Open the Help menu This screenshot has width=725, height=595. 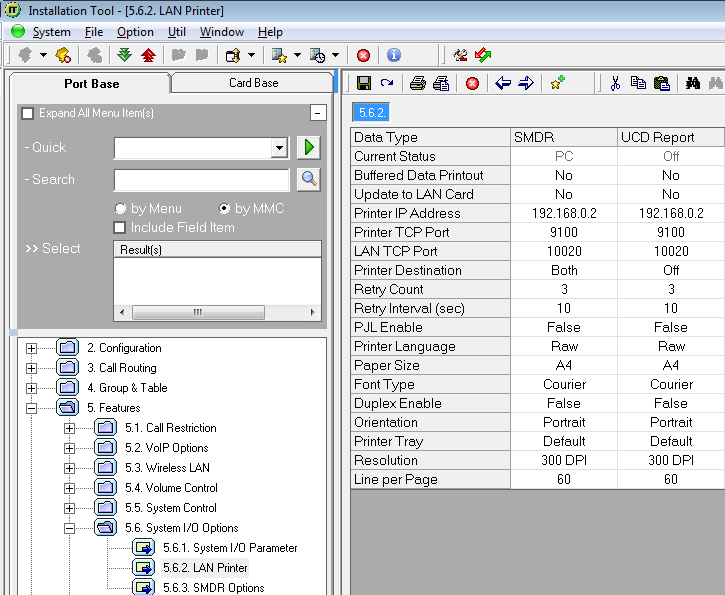tap(270, 32)
